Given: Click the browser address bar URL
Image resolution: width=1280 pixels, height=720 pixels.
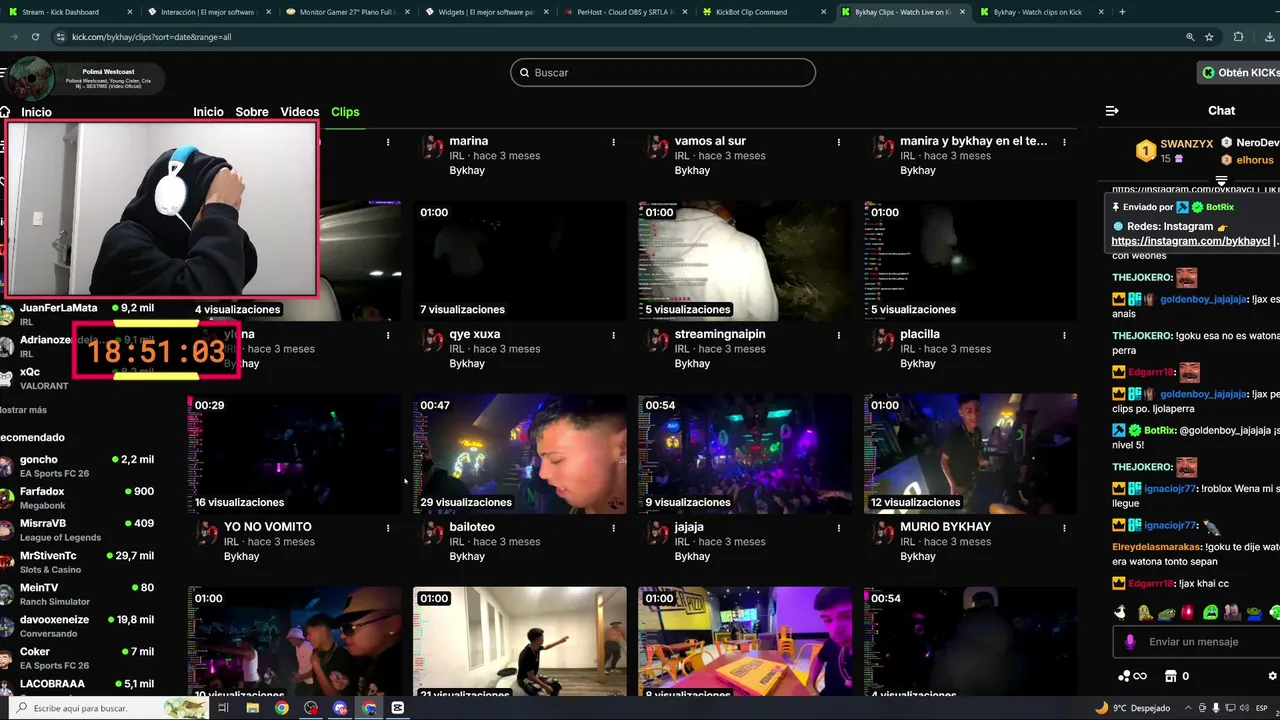Looking at the screenshot, I should click(x=151, y=37).
